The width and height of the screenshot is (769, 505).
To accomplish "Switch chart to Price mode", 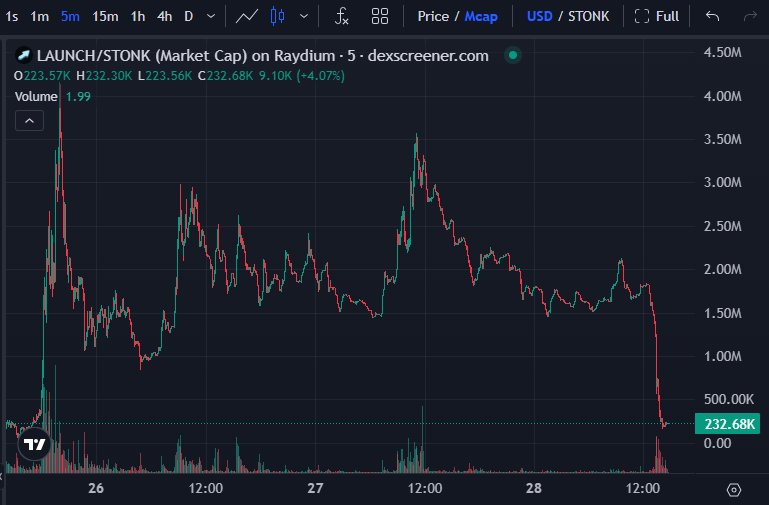I will click(x=433, y=17).
